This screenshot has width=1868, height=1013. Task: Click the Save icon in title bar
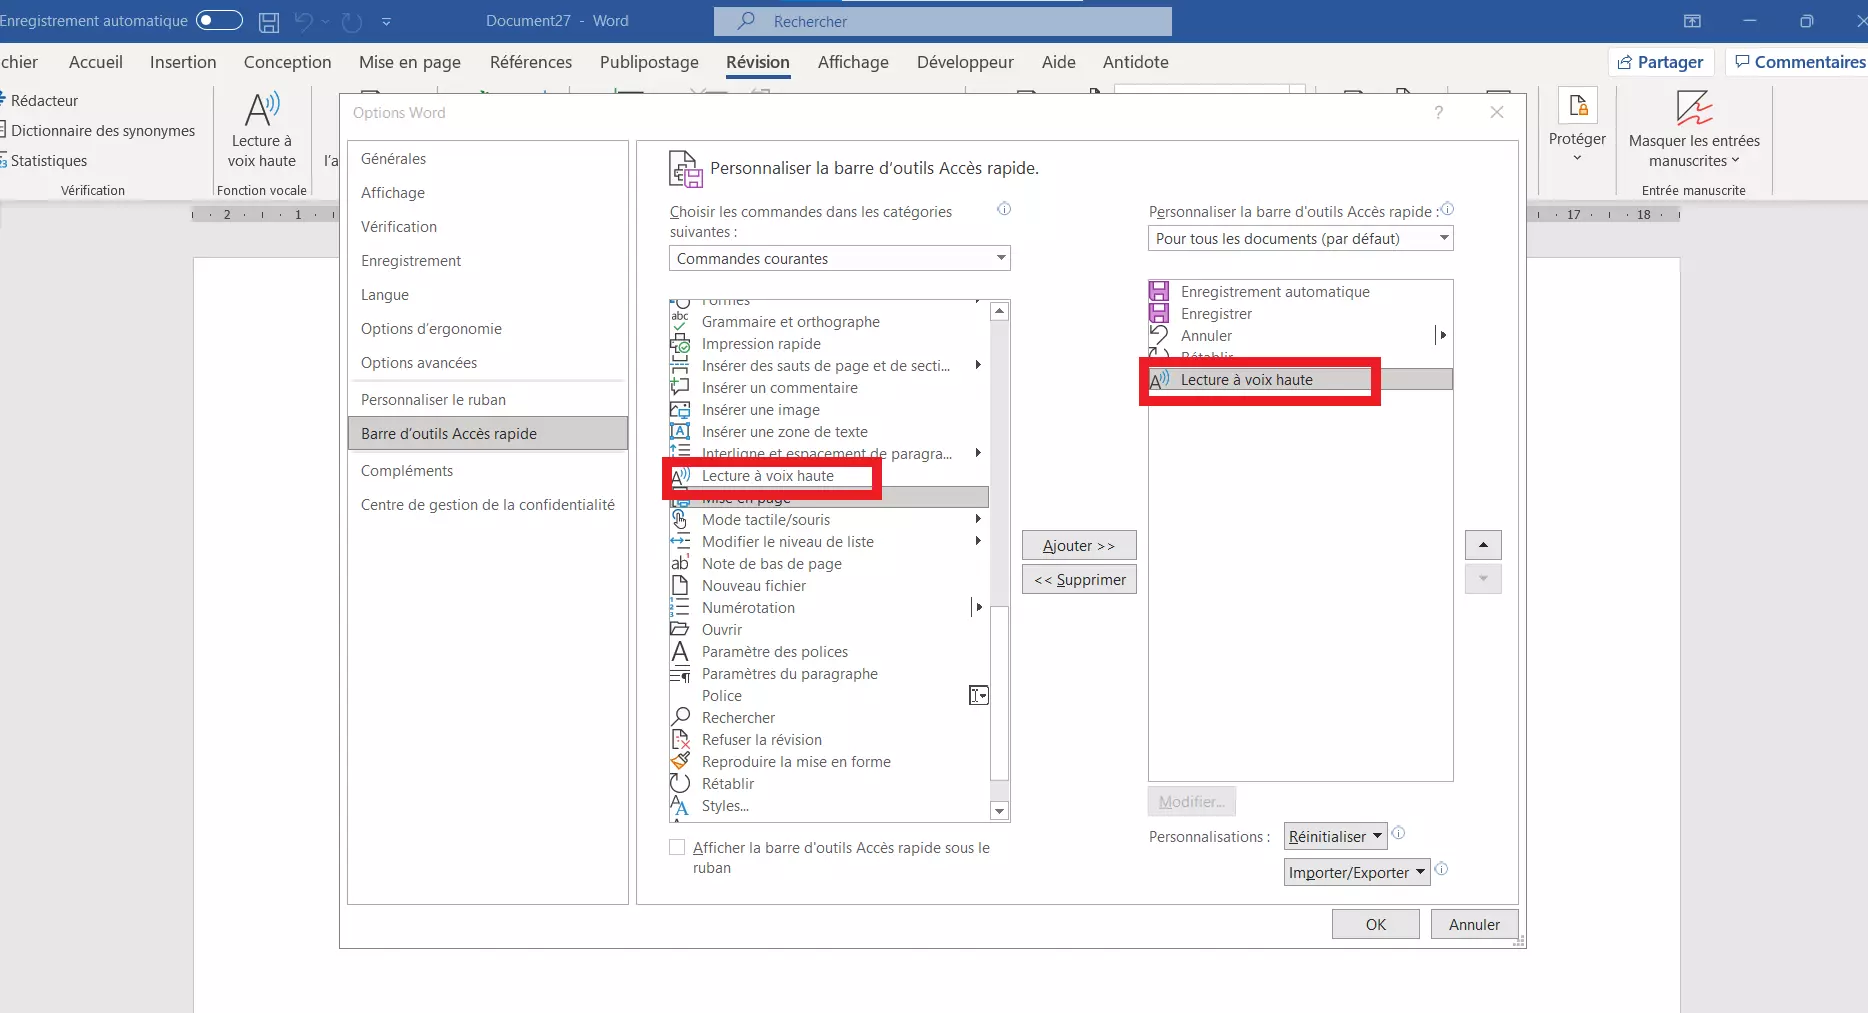point(269,21)
